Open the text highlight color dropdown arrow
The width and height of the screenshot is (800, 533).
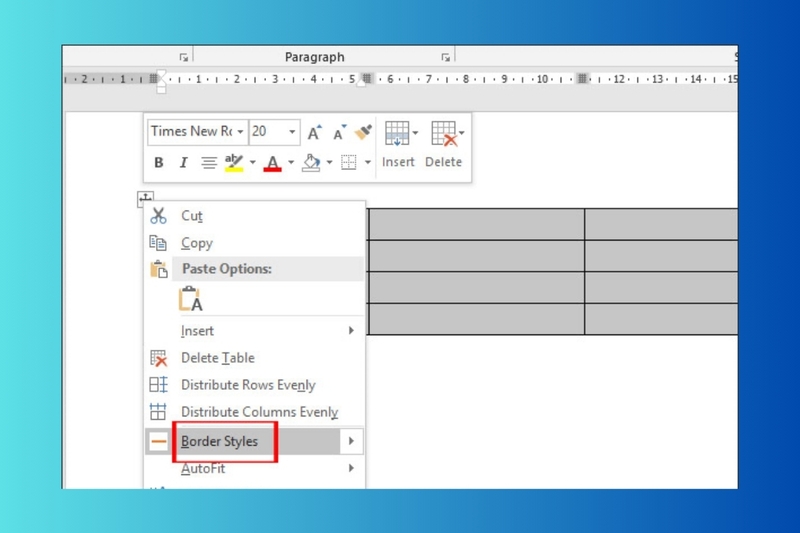(x=253, y=163)
